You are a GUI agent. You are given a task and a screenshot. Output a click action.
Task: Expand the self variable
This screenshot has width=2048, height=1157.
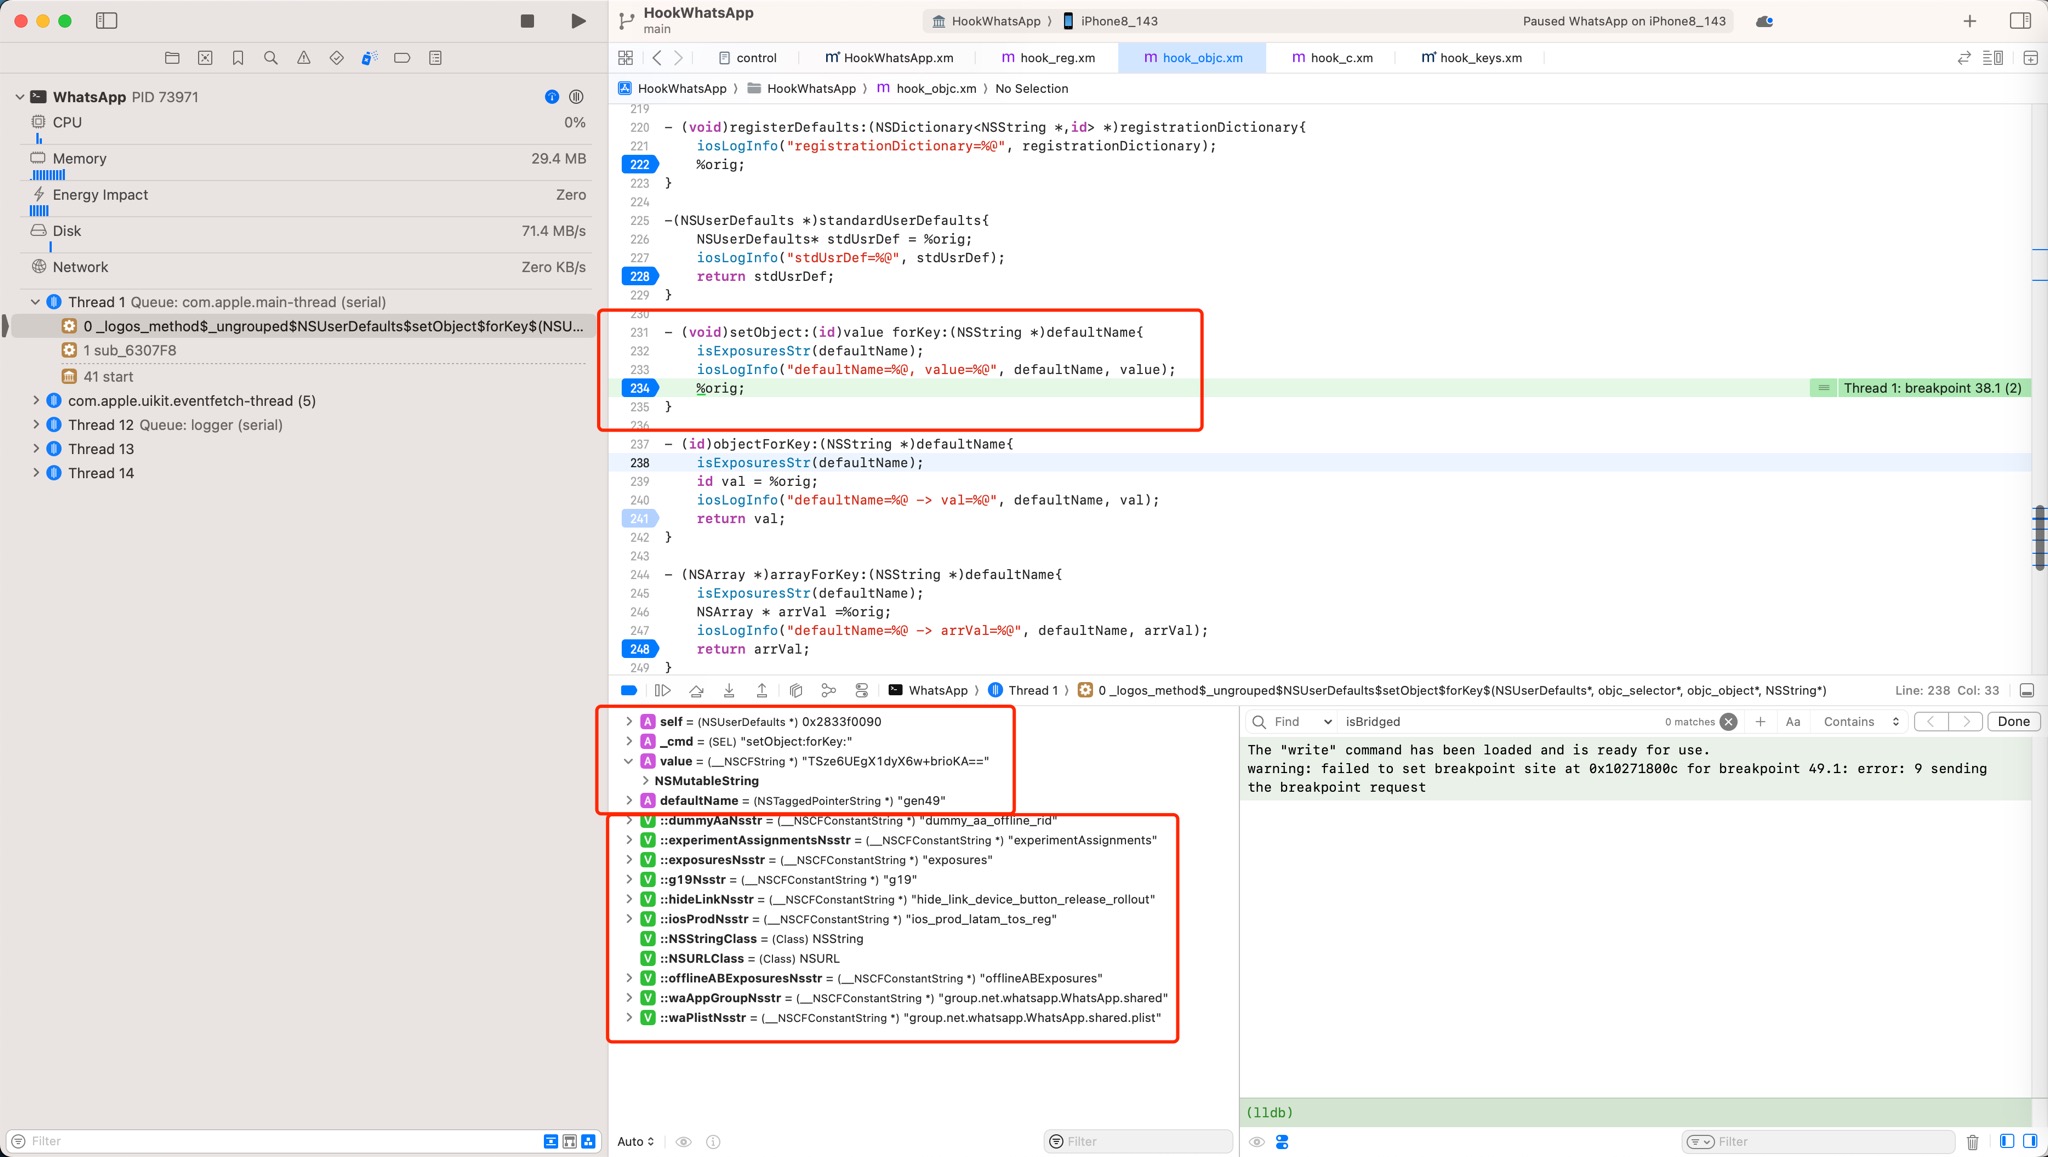[629, 722]
